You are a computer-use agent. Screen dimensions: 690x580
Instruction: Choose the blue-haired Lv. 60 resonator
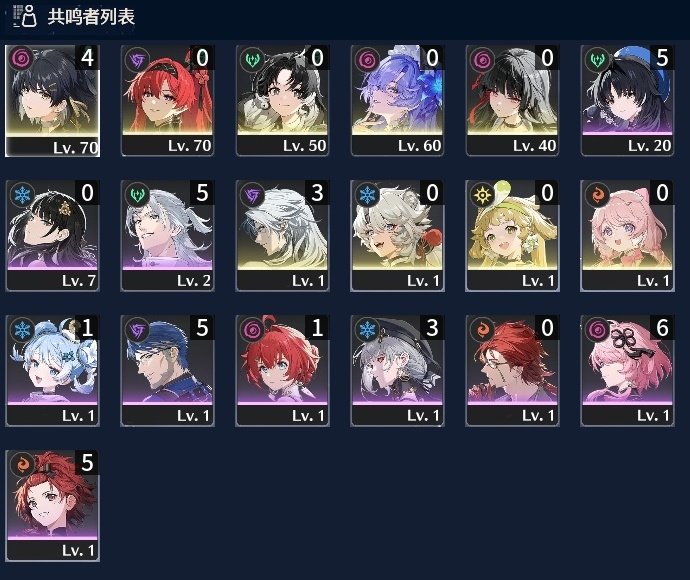[397, 101]
